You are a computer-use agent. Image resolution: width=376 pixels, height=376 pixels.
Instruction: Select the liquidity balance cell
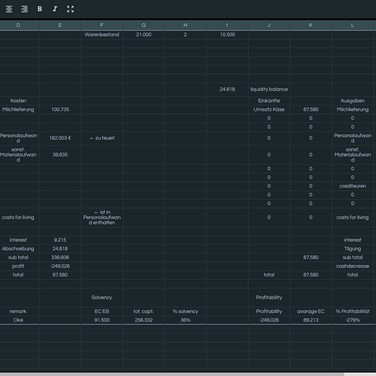[269, 89]
